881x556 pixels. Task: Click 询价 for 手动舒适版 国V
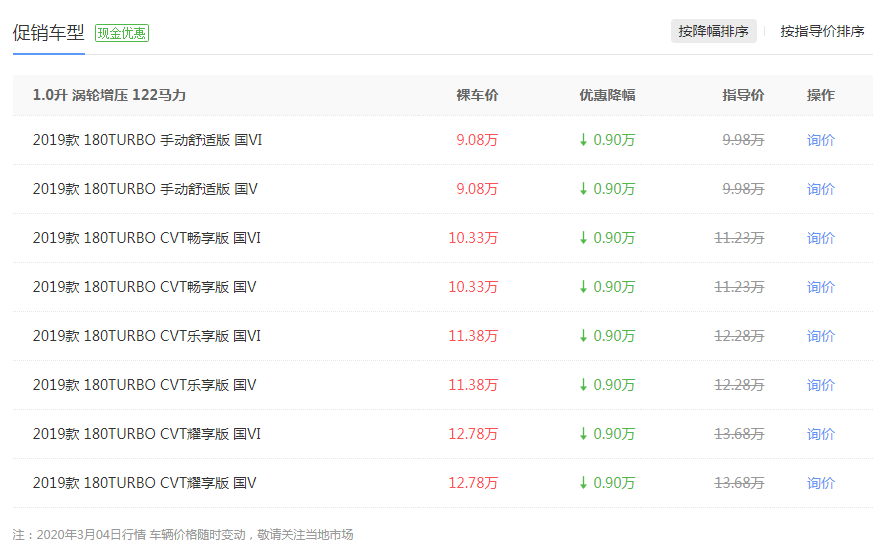(821, 189)
